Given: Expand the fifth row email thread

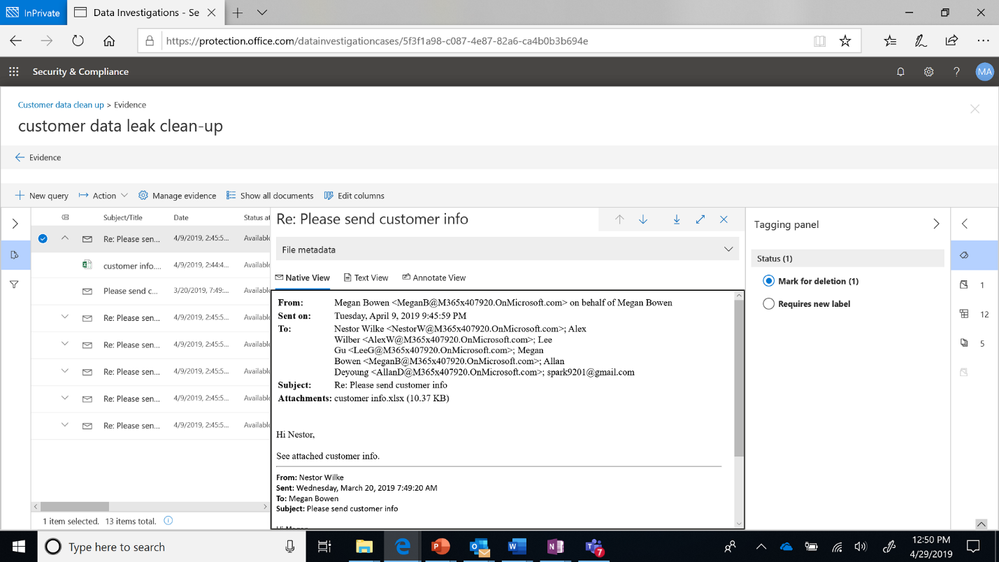Looking at the screenshot, I should pyautogui.click(x=65, y=344).
